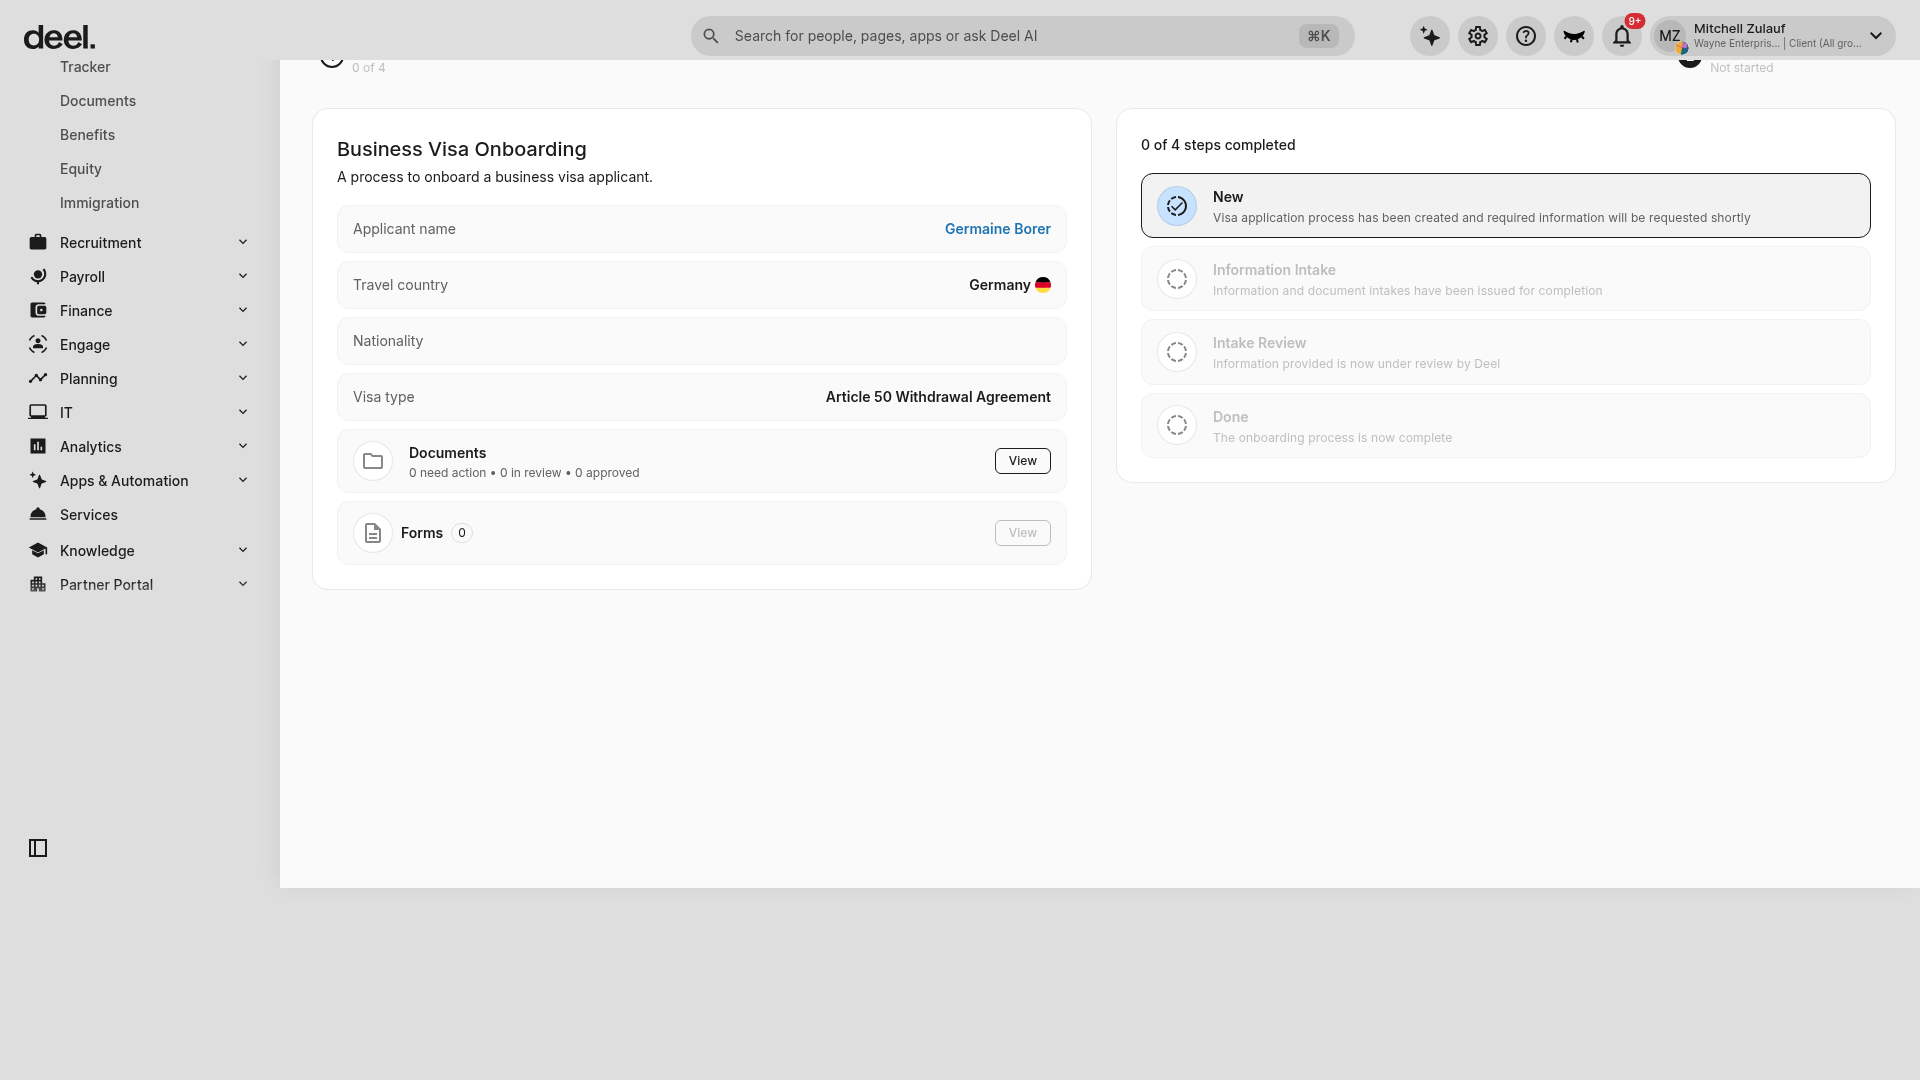Image resolution: width=1920 pixels, height=1080 pixels.
Task: Expand Apps & Automation chevron
Action: [243, 480]
